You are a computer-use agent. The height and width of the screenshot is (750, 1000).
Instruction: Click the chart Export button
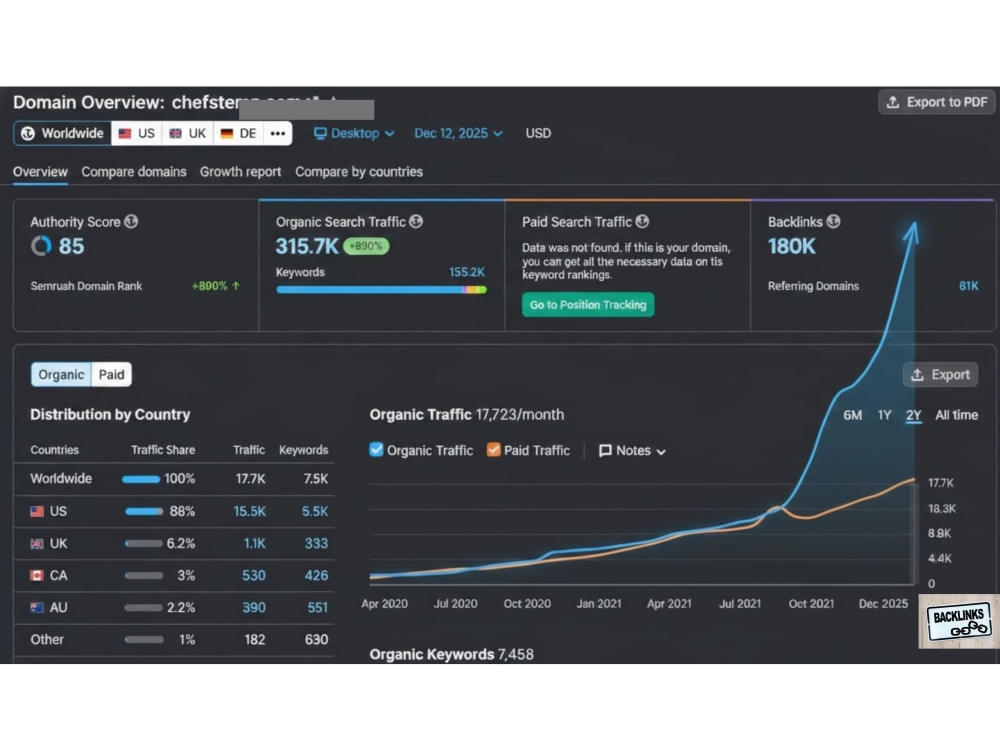pyautogui.click(x=941, y=374)
